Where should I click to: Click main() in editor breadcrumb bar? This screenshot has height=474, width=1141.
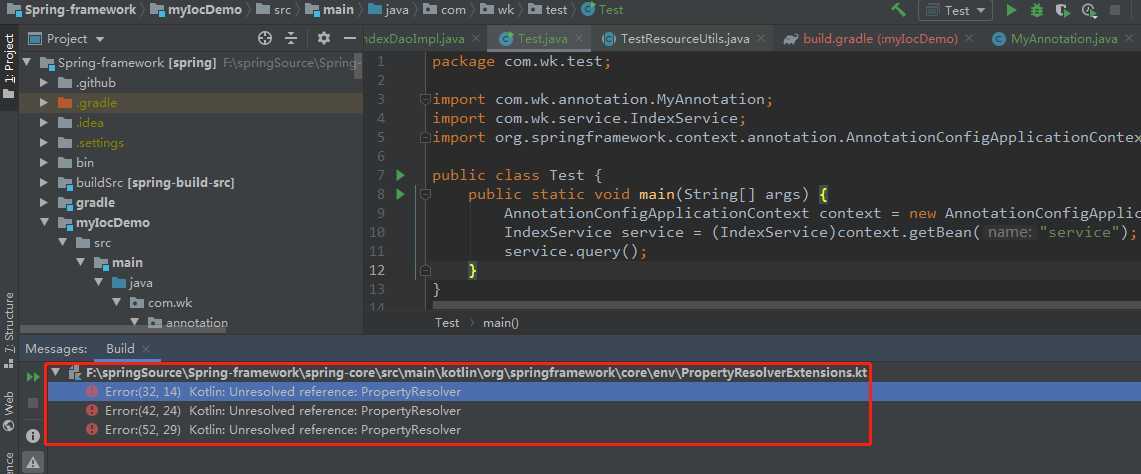(501, 323)
